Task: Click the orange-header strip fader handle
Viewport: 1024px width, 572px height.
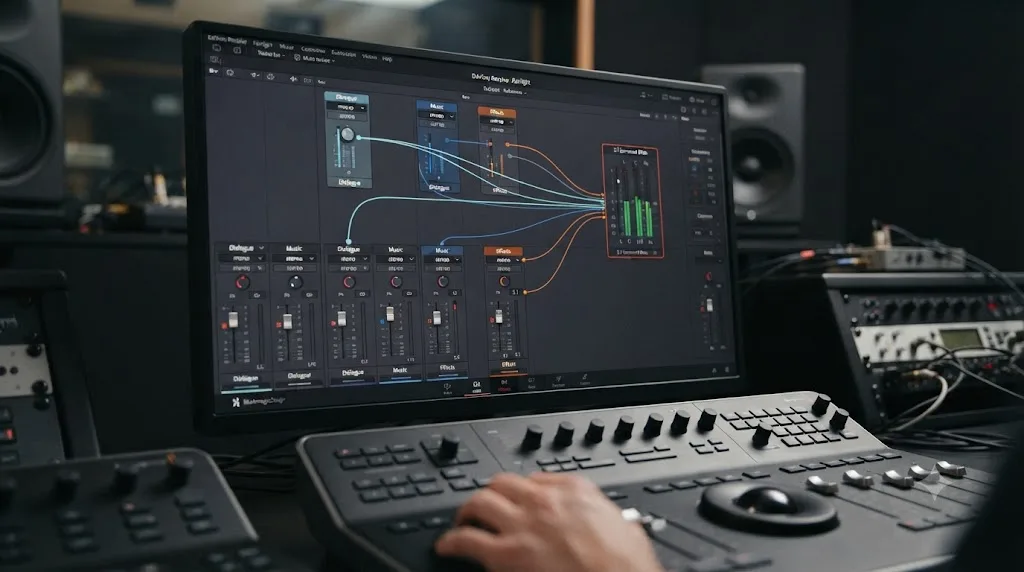Action: 499,316
